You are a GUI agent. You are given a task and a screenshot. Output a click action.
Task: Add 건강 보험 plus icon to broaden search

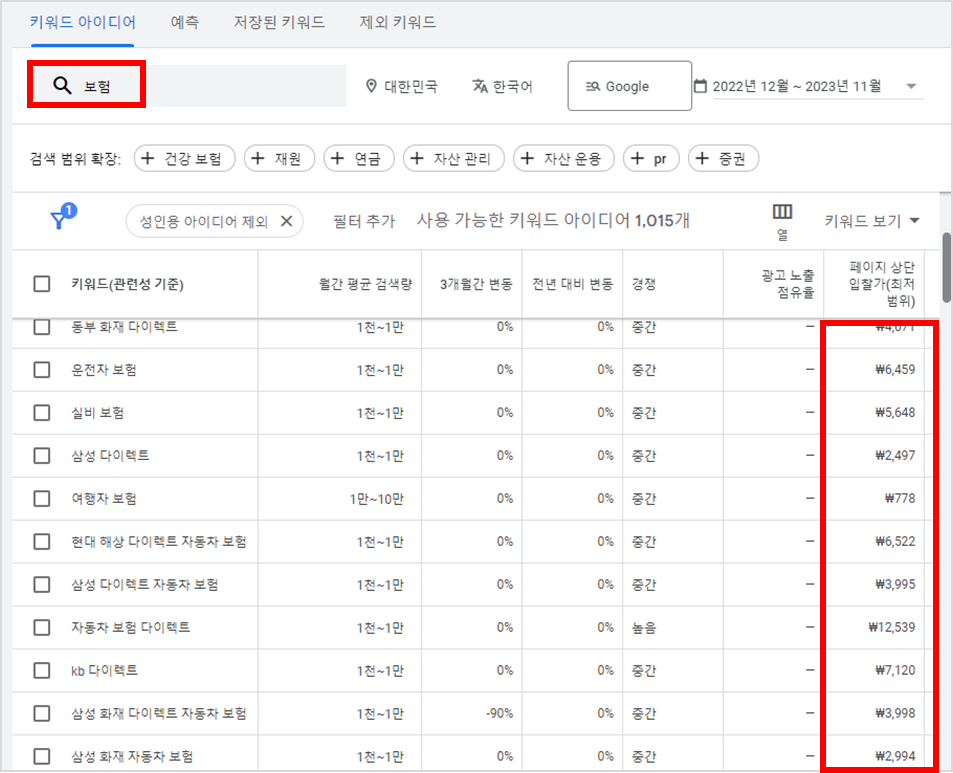147,159
